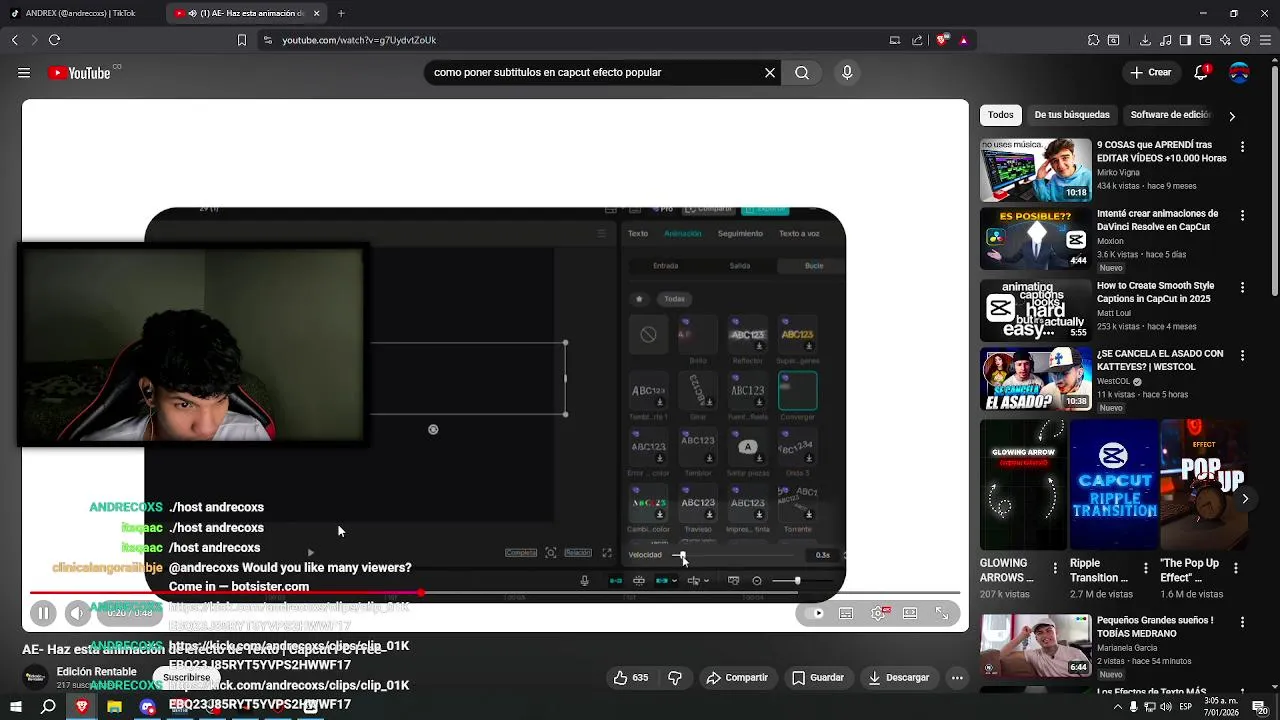Open the Windows Start menu

click(x=16, y=707)
